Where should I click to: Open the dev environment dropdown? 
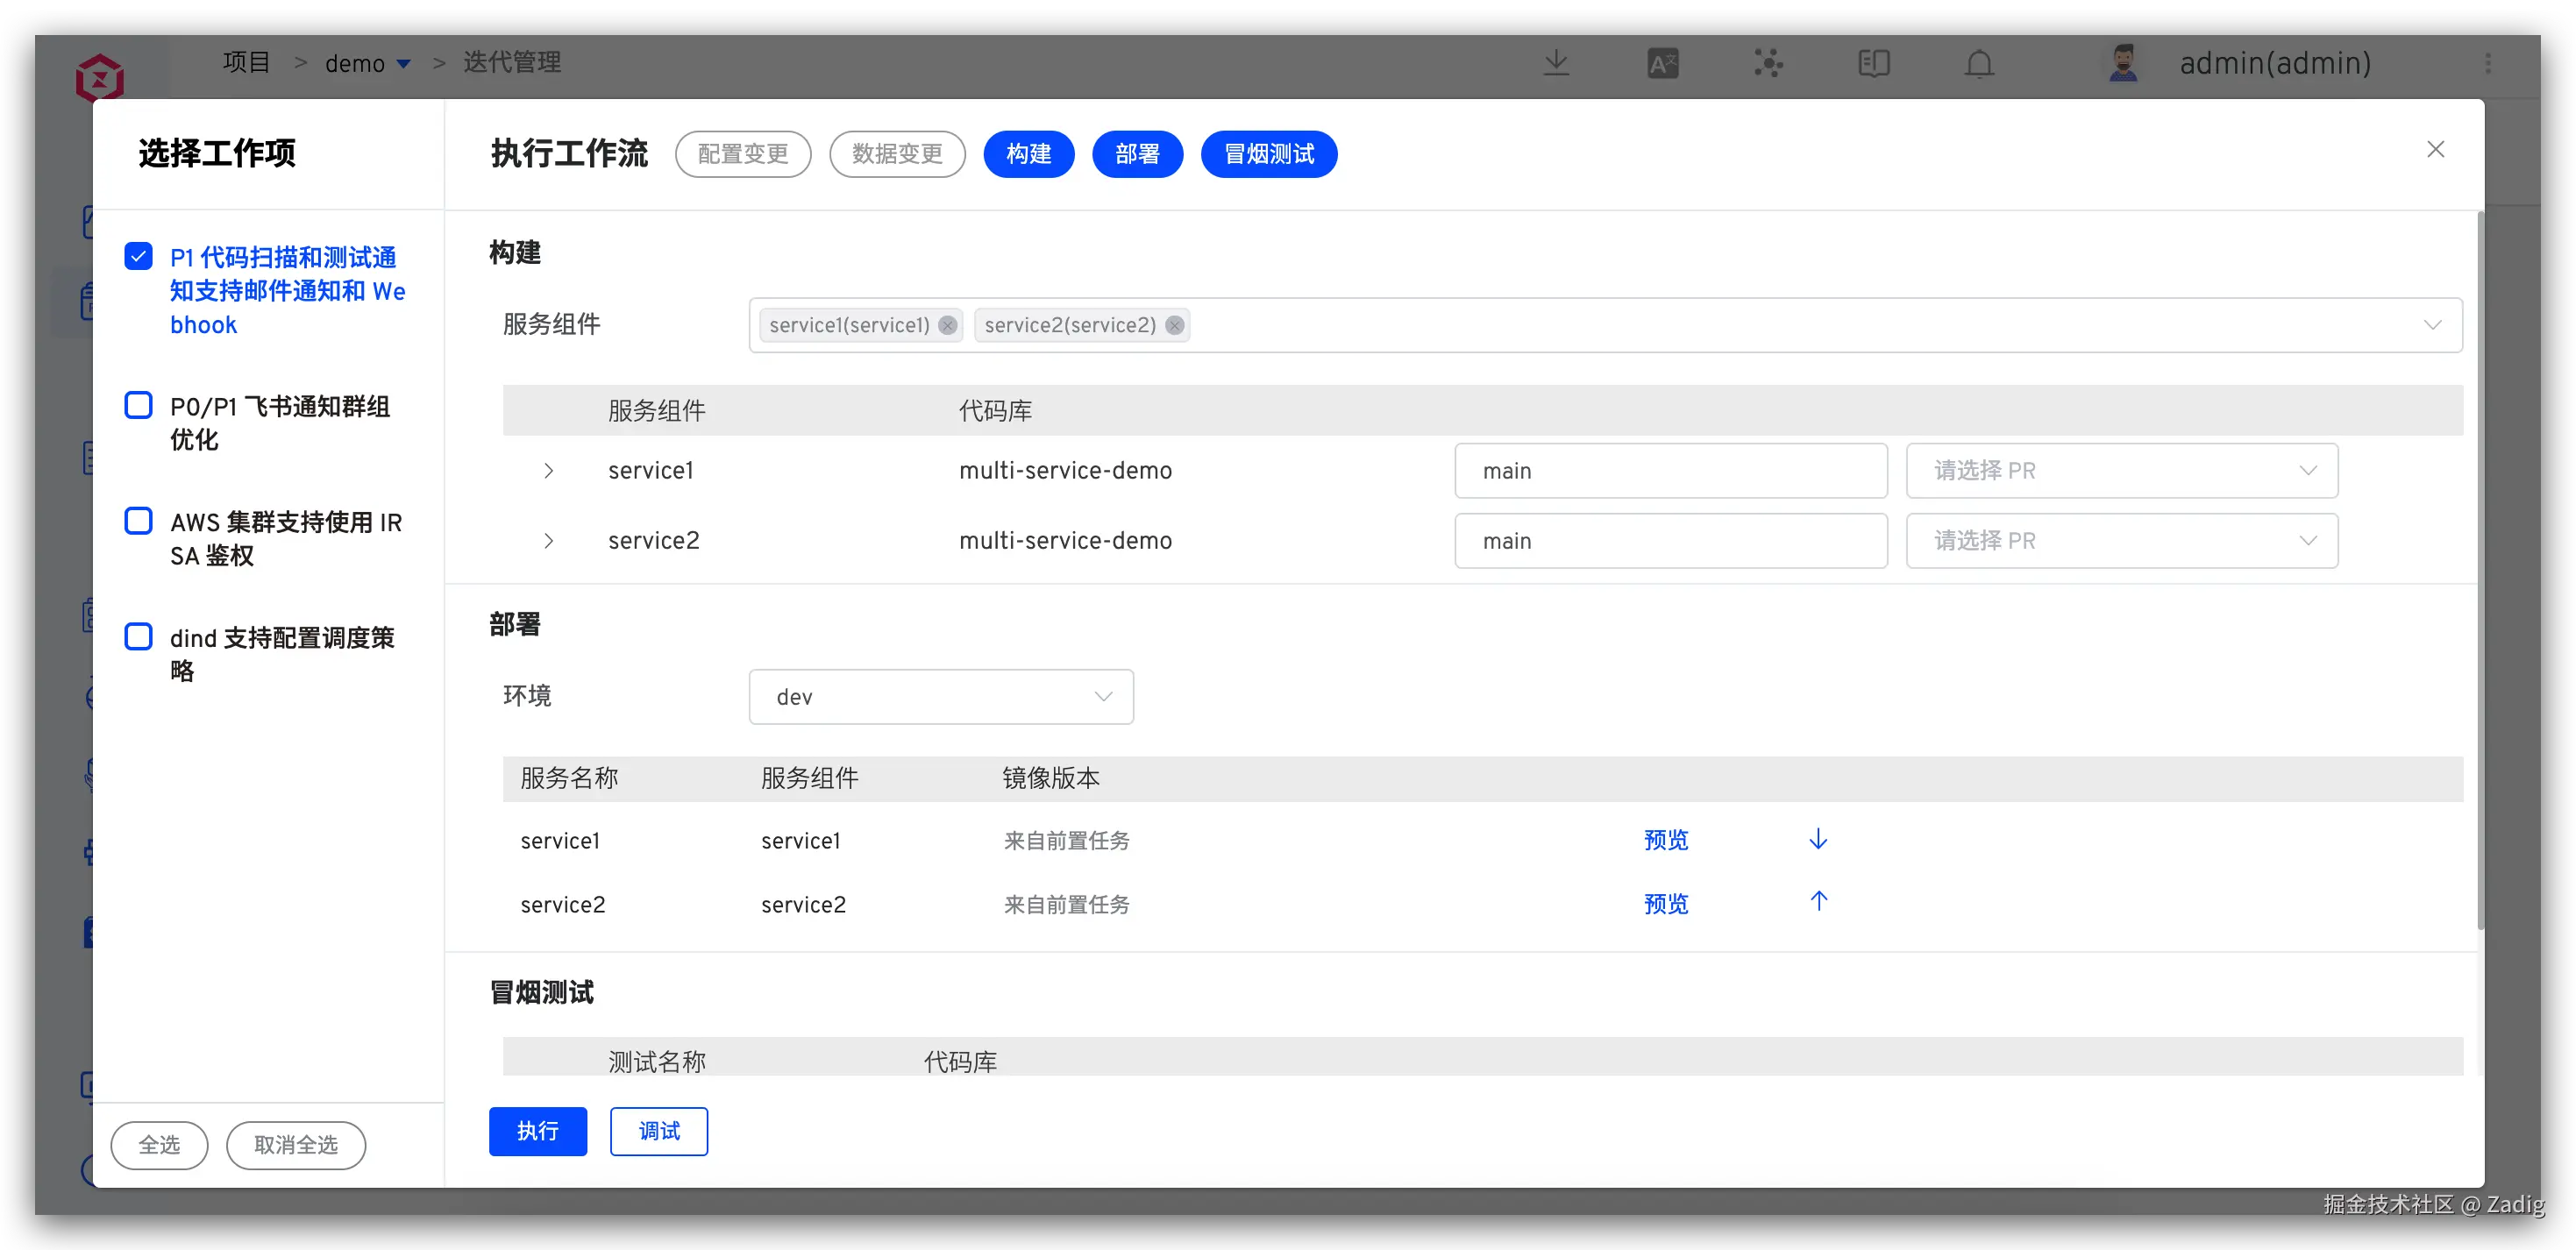click(x=940, y=697)
